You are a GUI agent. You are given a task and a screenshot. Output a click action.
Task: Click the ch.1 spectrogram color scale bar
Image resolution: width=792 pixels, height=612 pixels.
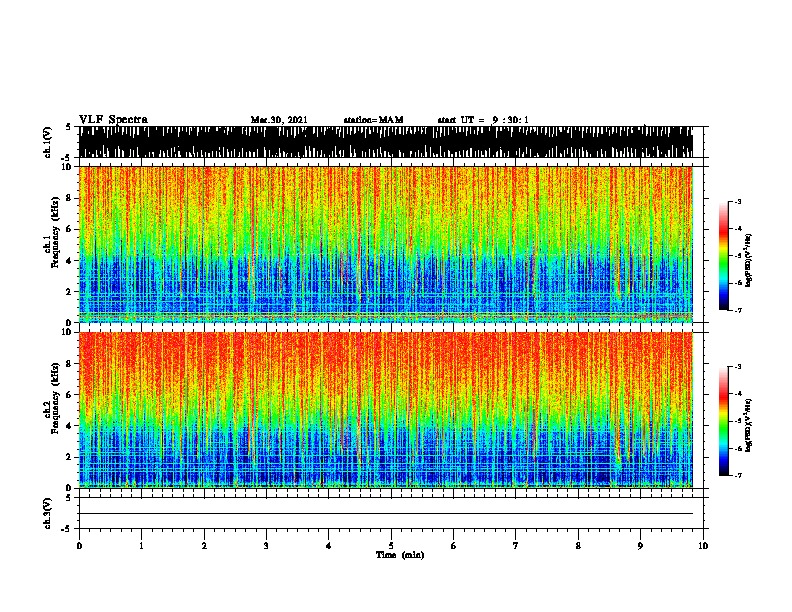click(724, 256)
